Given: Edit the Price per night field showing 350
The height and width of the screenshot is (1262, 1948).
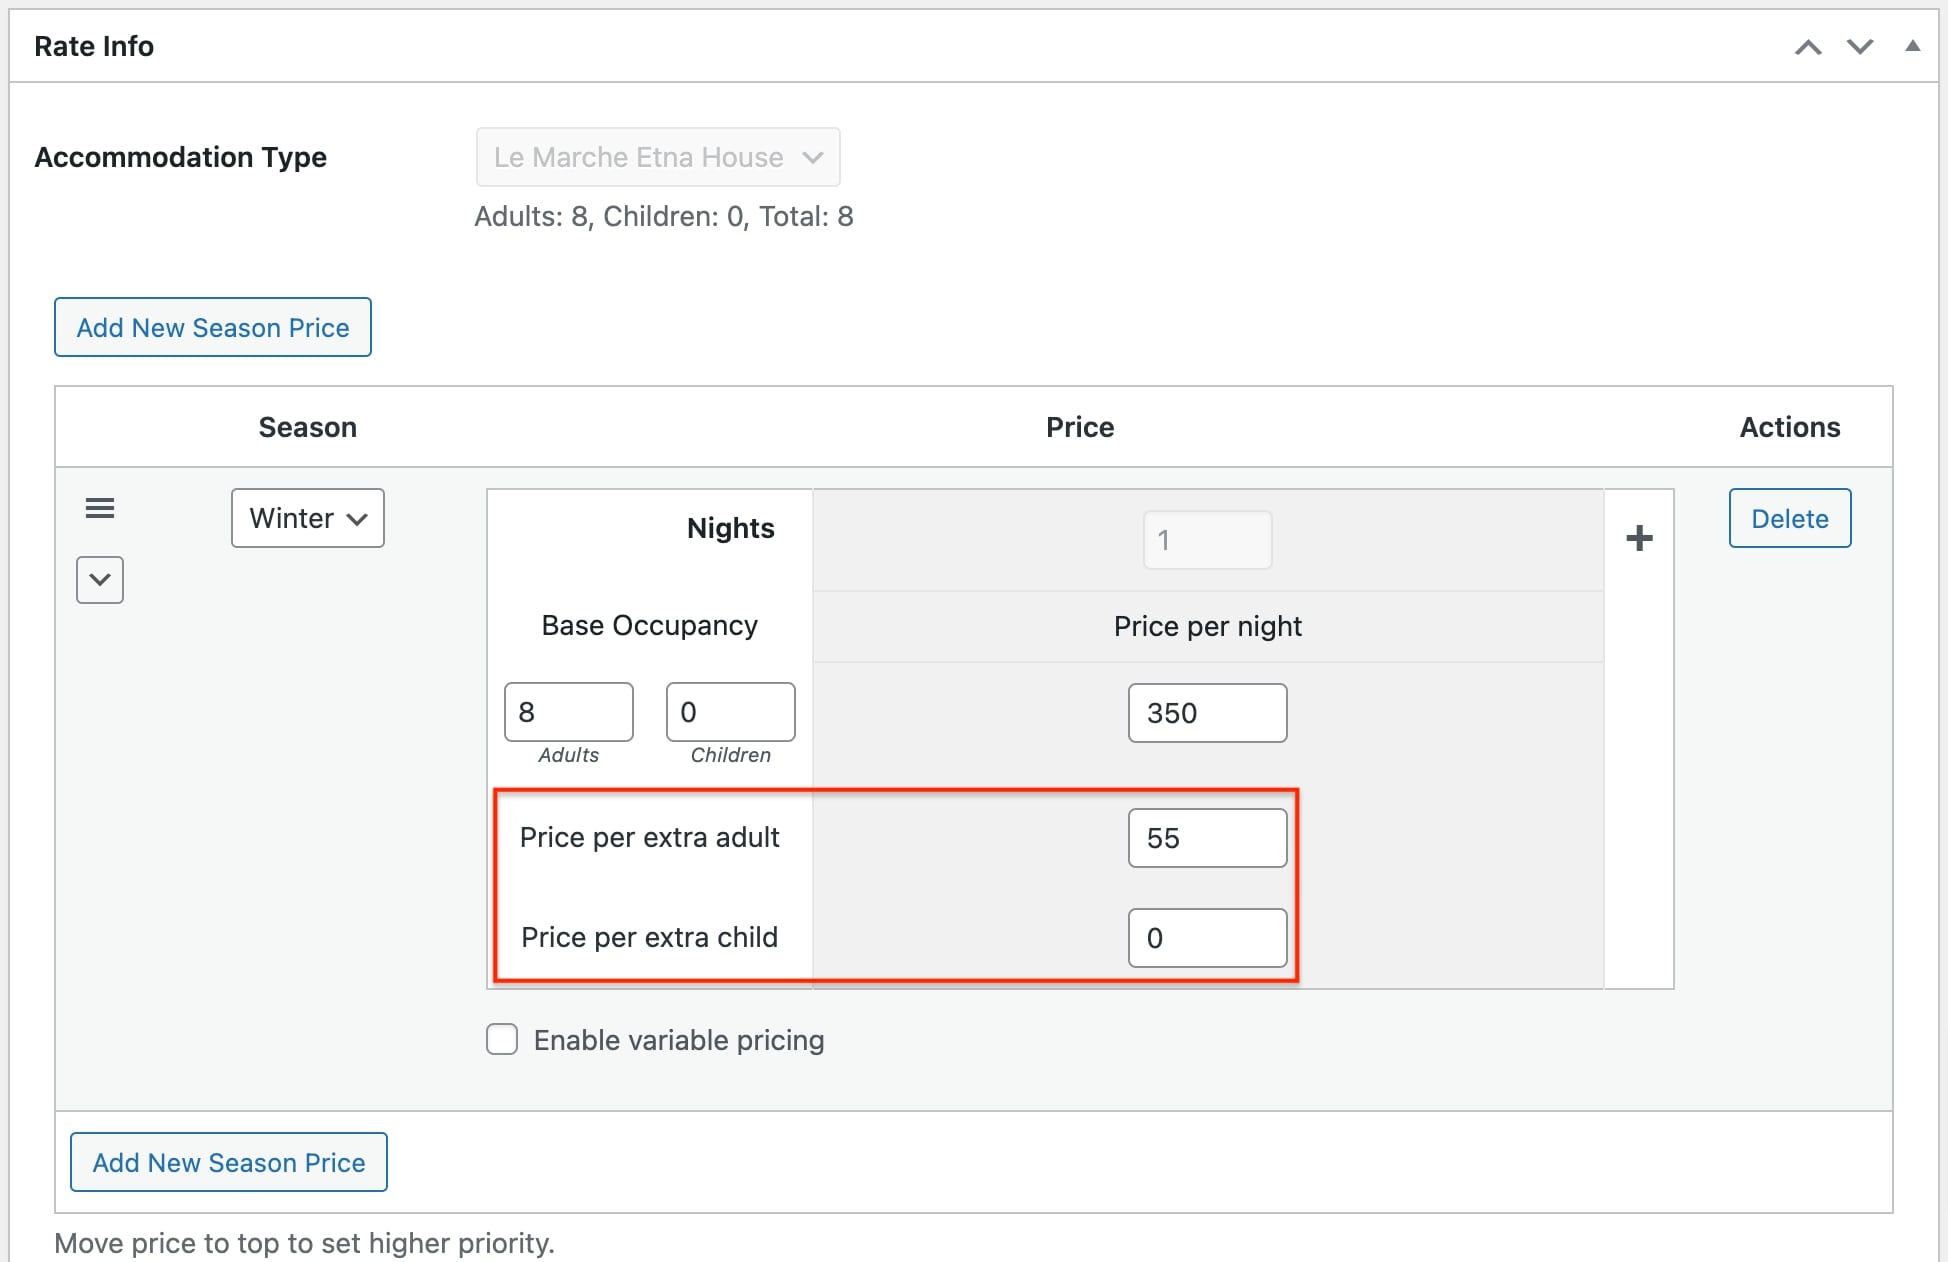Looking at the screenshot, I should (1207, 713).
